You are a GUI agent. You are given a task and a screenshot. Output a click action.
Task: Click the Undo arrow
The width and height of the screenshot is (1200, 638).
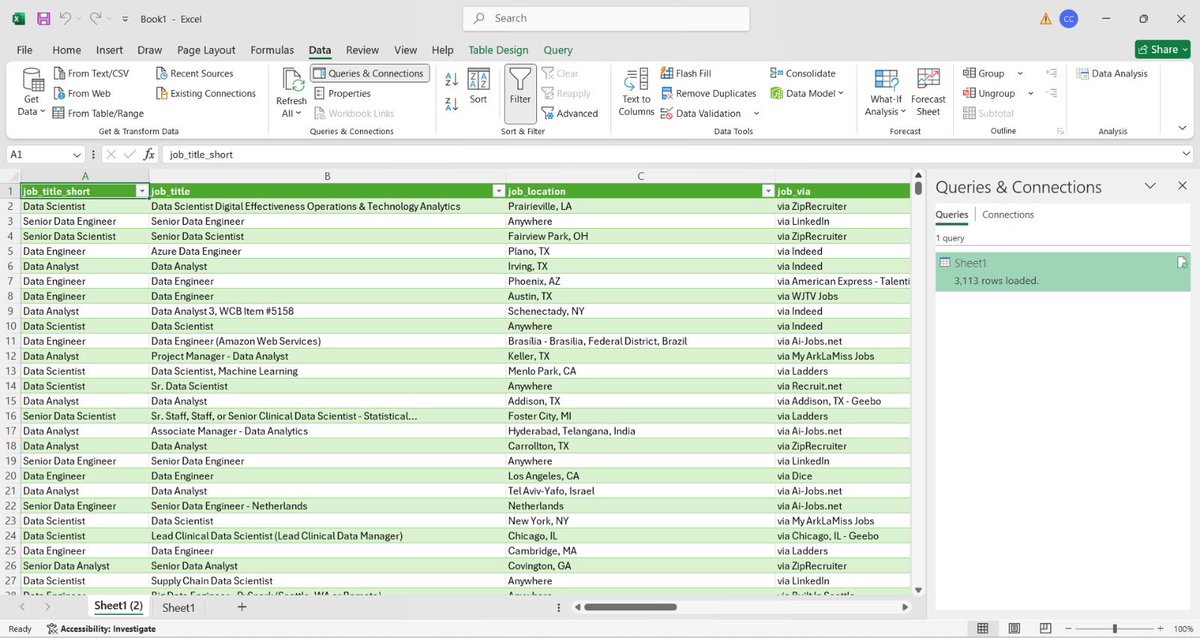(66, 19)
